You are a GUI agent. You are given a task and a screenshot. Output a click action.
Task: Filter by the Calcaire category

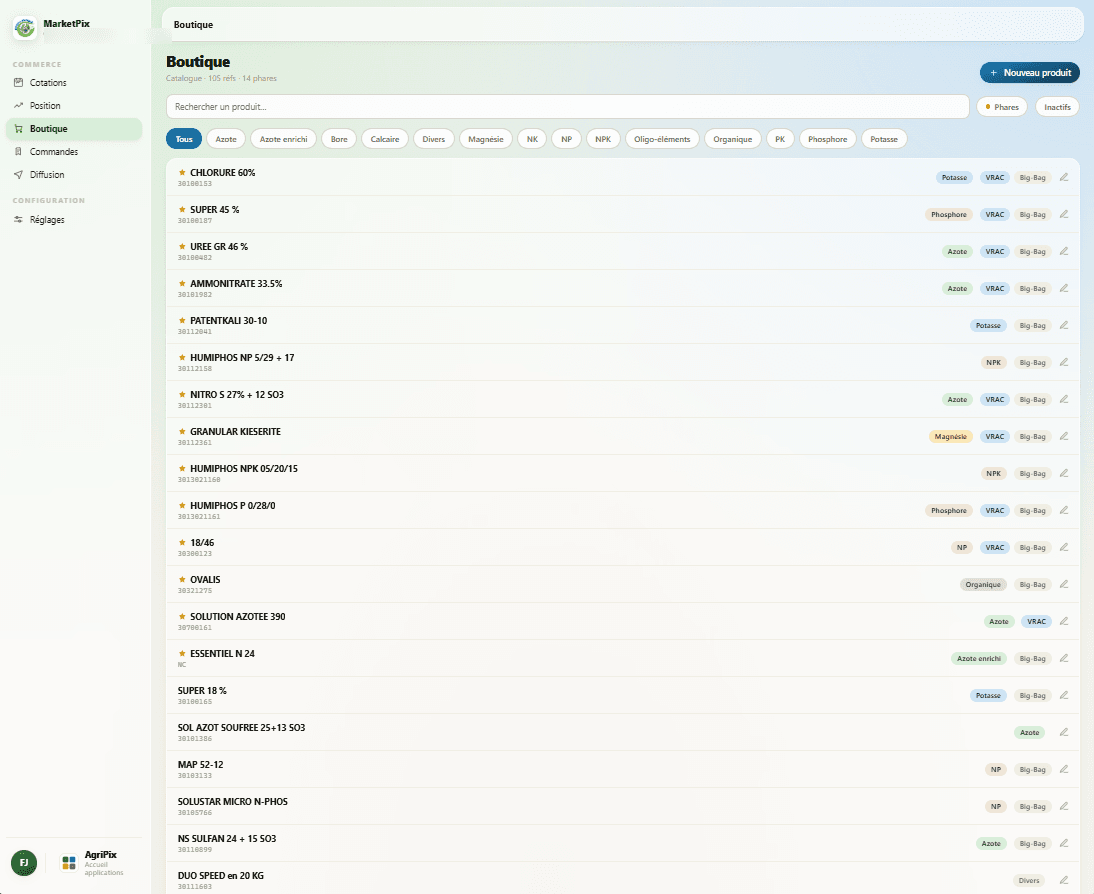point(385,139)
